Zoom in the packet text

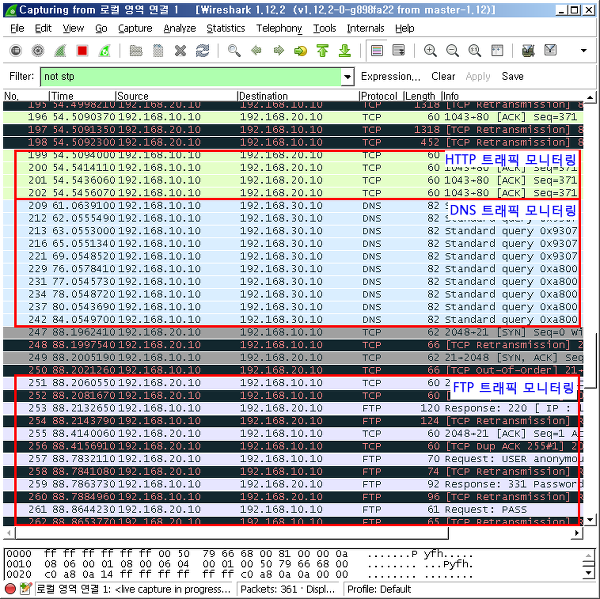pyautogui.click(x=430, y=51)
